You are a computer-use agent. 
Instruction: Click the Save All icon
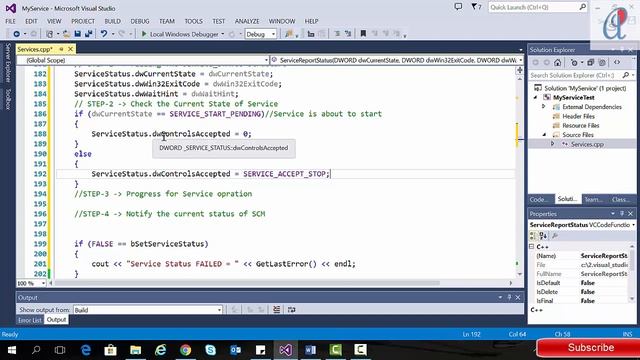88,34
